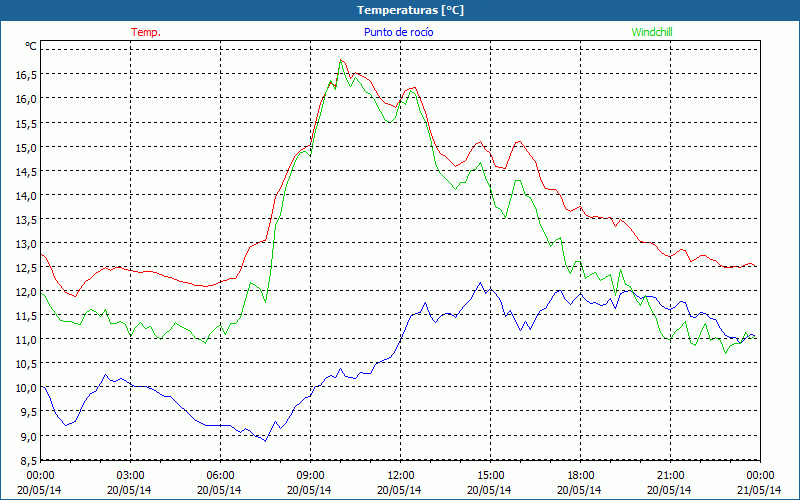Click the '11,5' y-axis value
Viewport: 800px width, 500px height.
point(26,316)
